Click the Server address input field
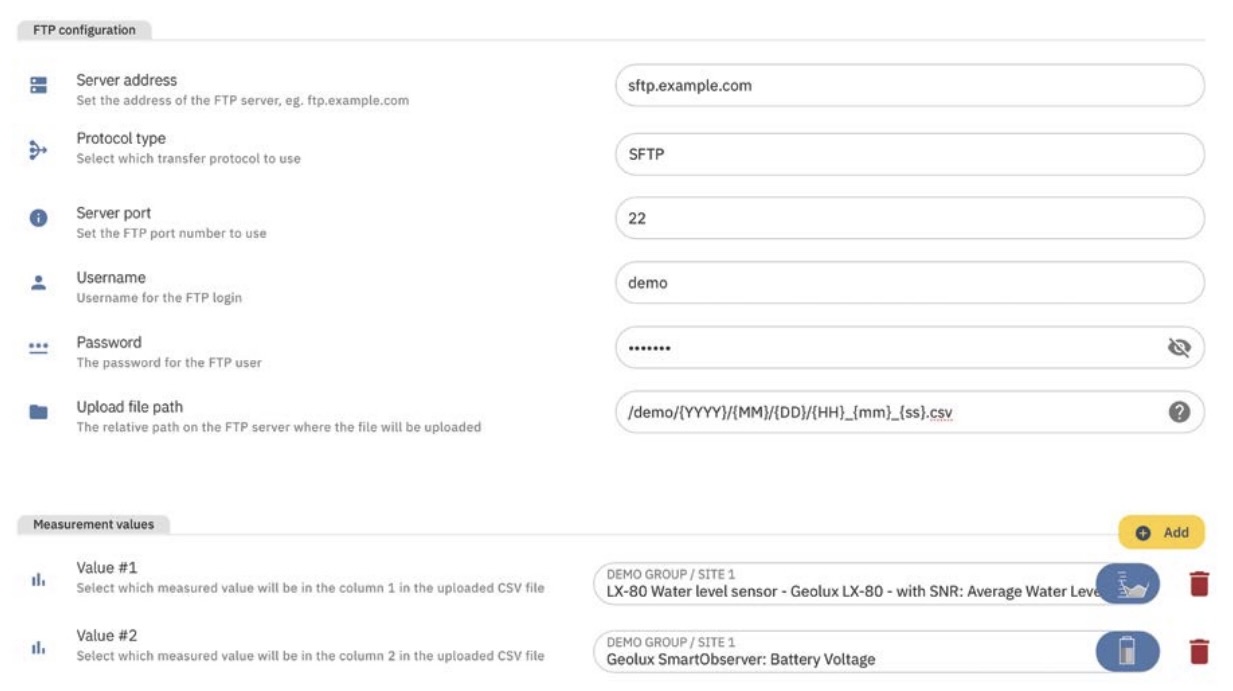The image size is (1233, 691). [x=908, y=86]
